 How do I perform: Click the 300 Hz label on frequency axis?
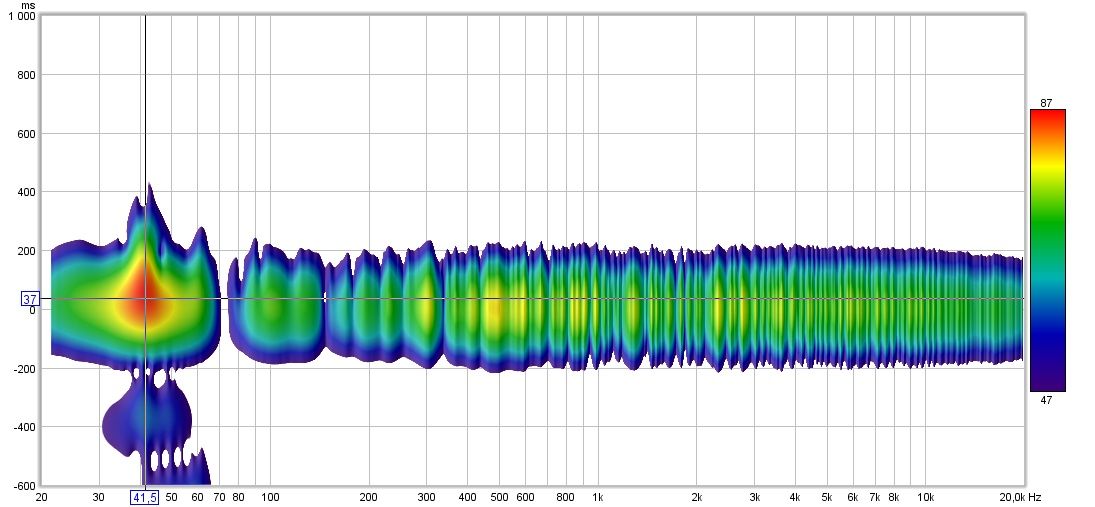click(426, 497)
